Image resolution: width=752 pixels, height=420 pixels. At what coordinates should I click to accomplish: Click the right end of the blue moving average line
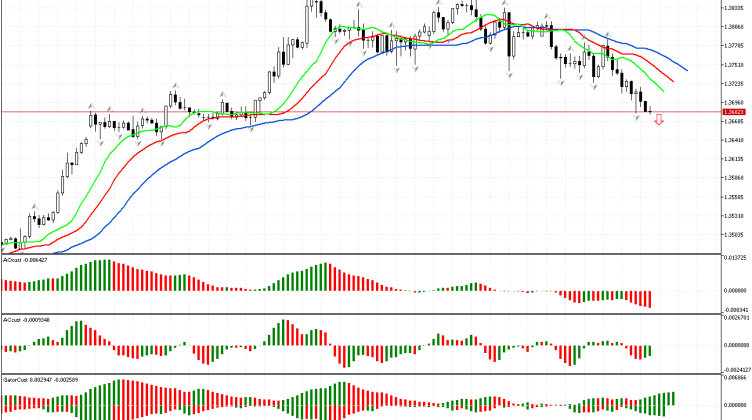pos(686,70)
